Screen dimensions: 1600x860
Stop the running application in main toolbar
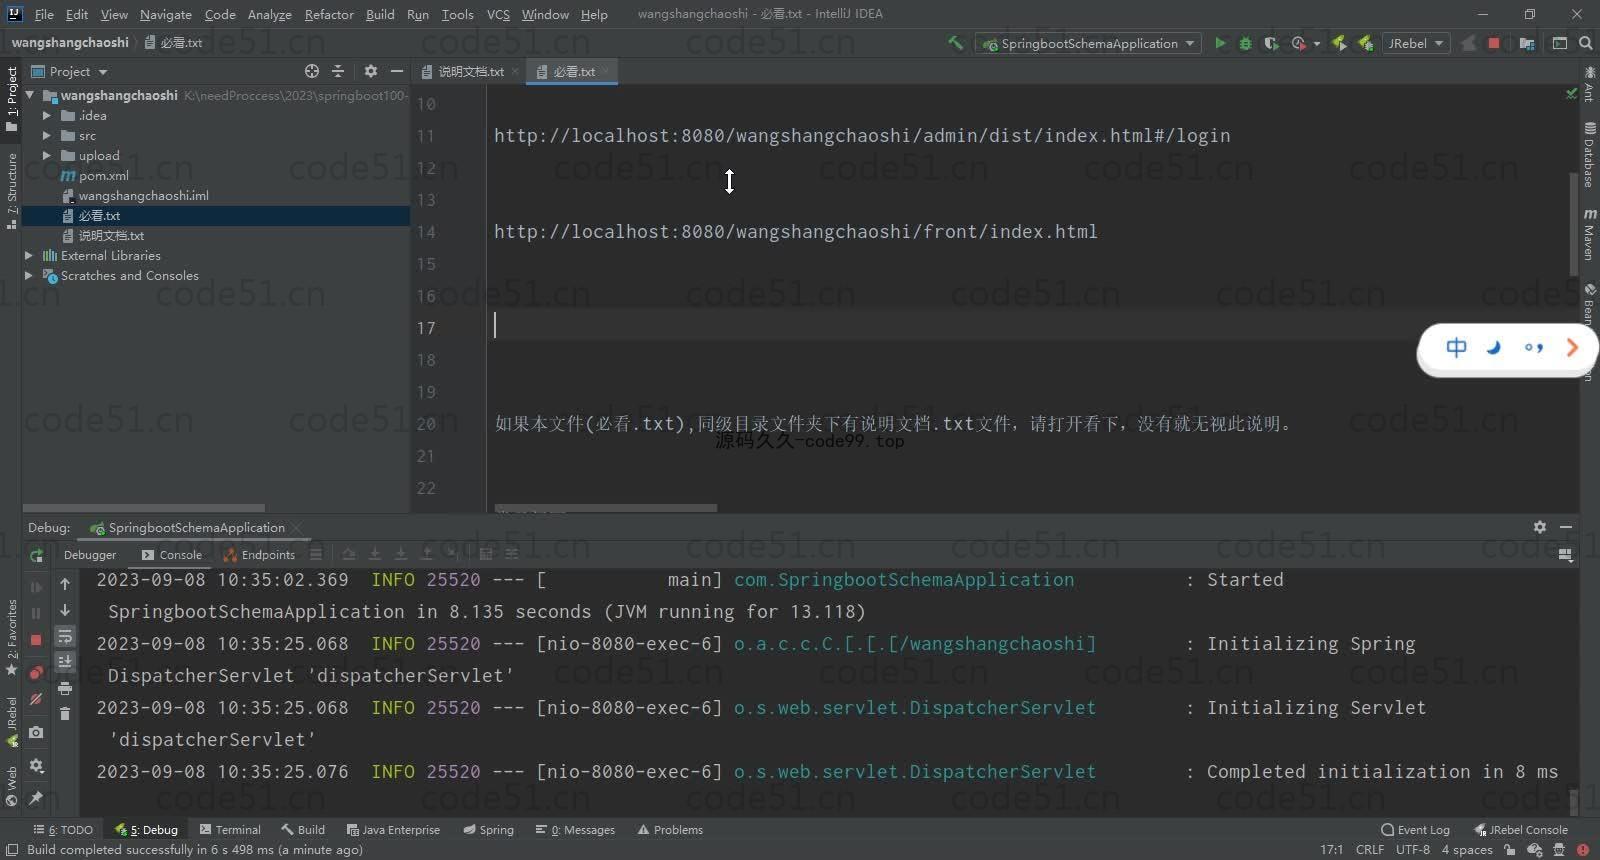(1494, 43)
